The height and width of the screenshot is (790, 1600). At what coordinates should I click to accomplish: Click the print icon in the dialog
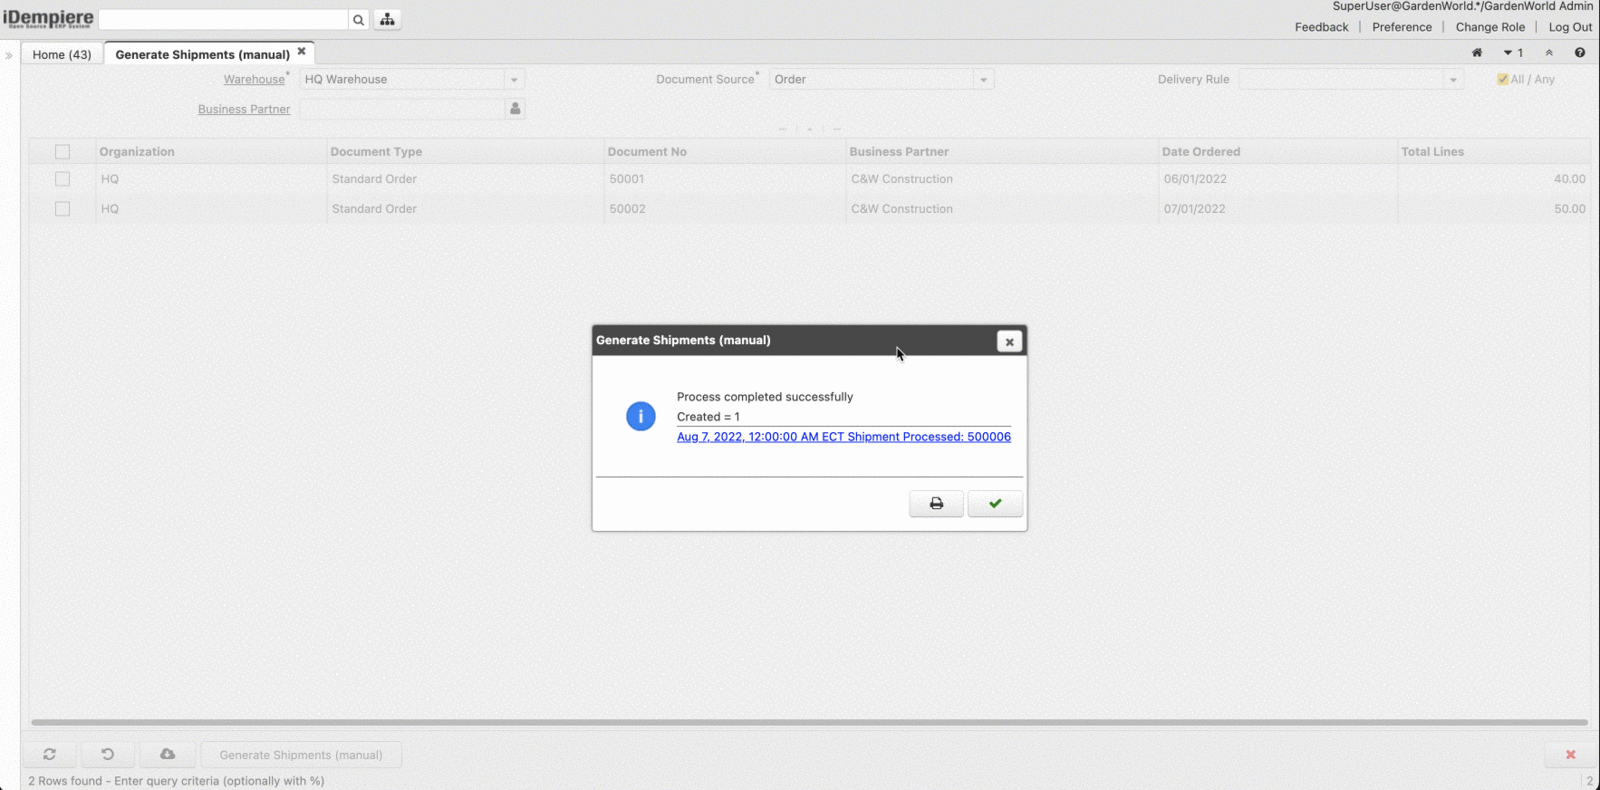tap(936, 504)
